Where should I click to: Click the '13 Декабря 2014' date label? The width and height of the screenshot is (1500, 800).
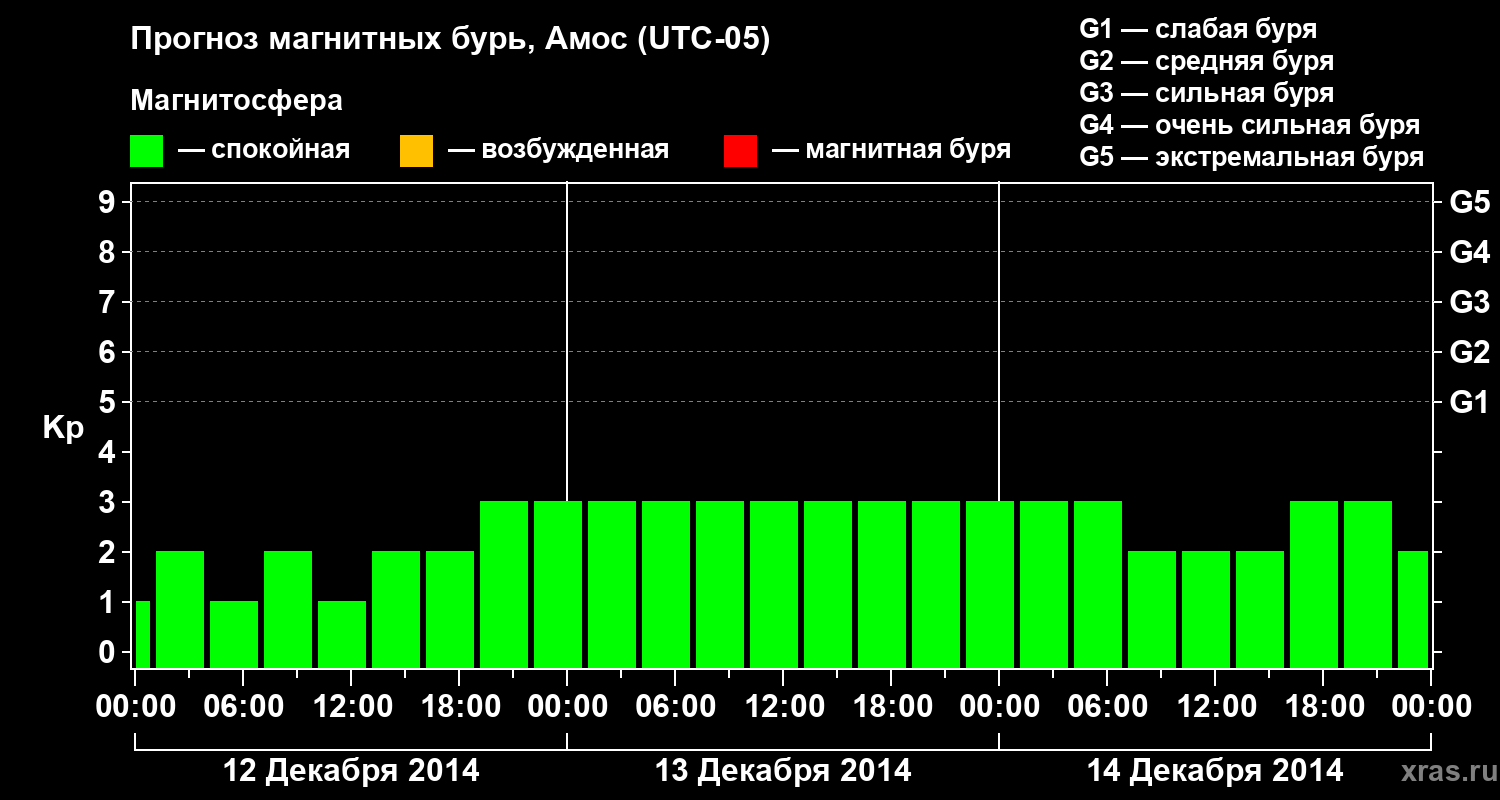coord(783,771)
